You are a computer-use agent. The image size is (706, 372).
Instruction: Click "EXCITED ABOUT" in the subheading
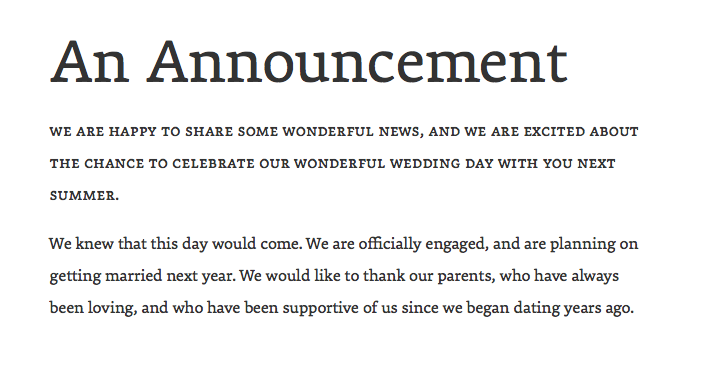[581, 132]
